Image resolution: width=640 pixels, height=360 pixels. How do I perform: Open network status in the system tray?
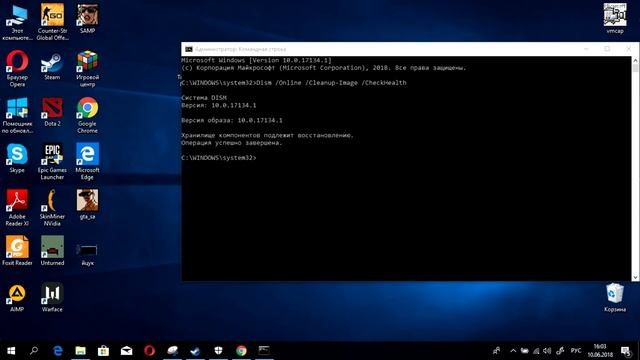pyautogui.click(x=536, y=351)
